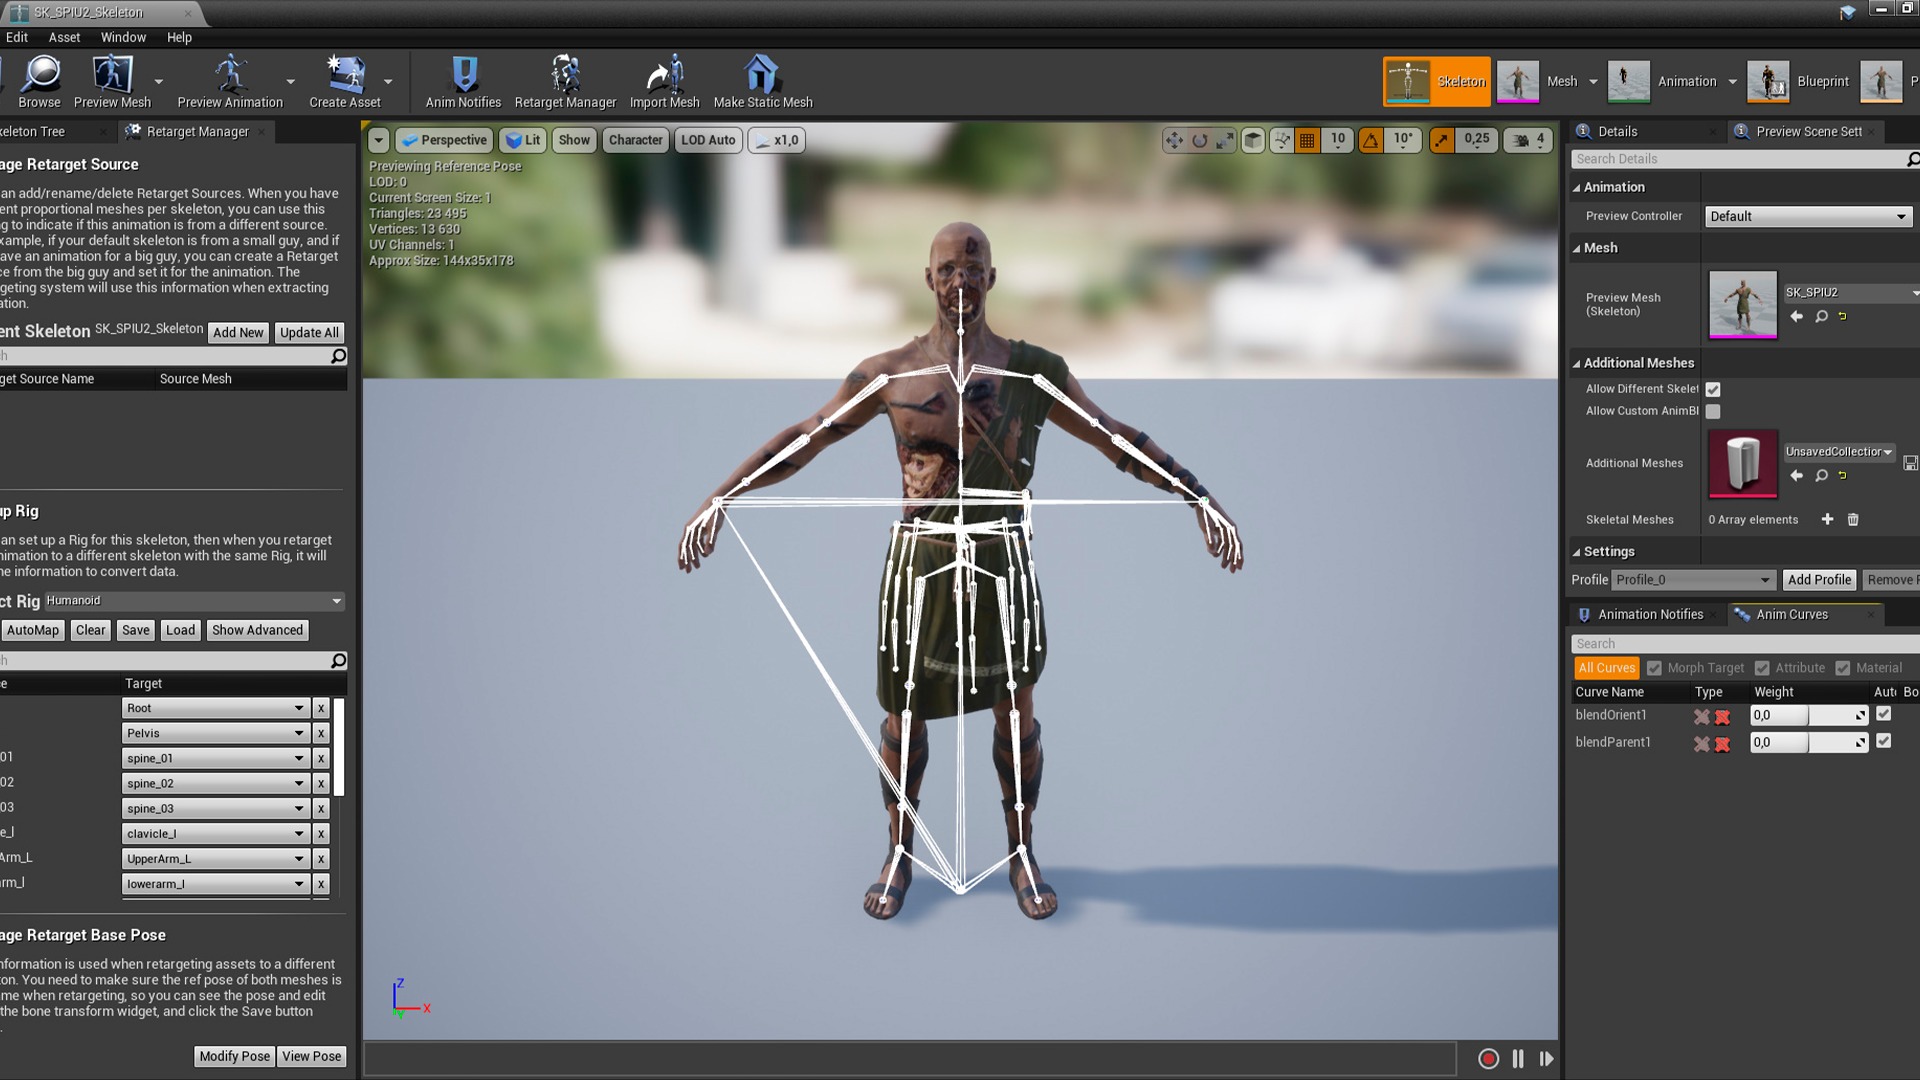Open the clavicle_l target bone dropdown
This screenshot has height=1080, width=1920.
tap(215, 833)
